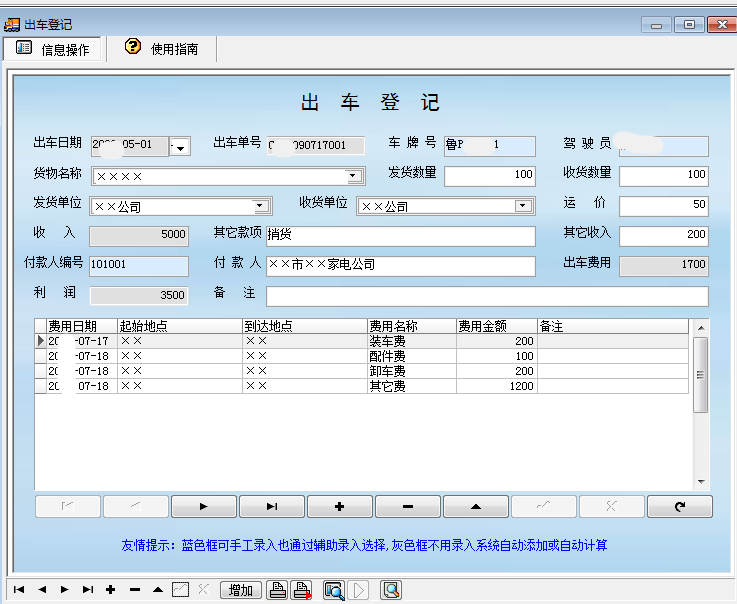Click printer icon with red arrow

tap(302, 590)
